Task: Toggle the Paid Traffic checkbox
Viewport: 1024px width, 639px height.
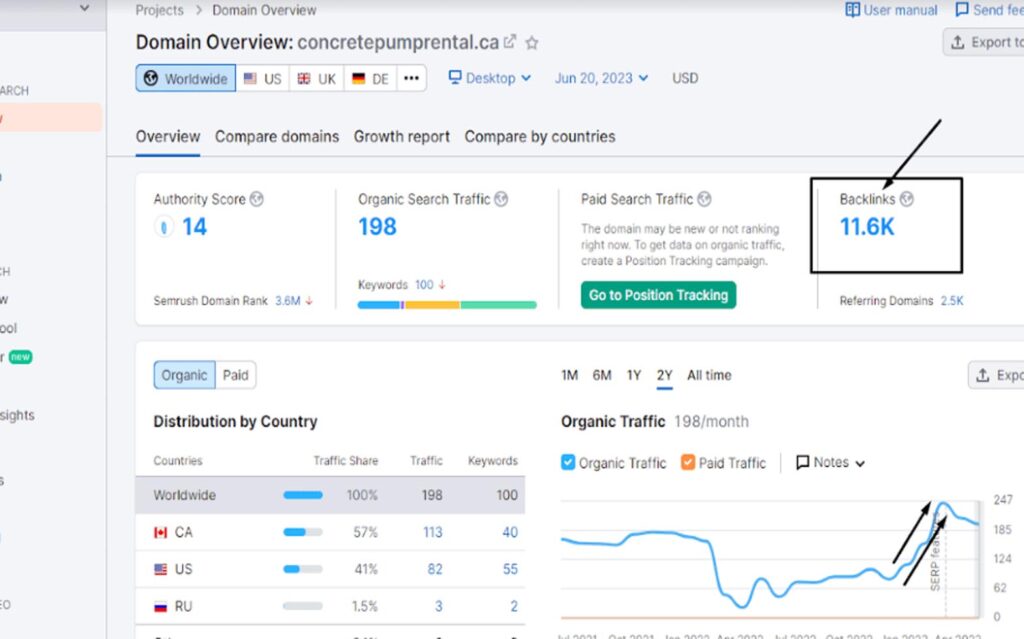Action: click(688, 462)
